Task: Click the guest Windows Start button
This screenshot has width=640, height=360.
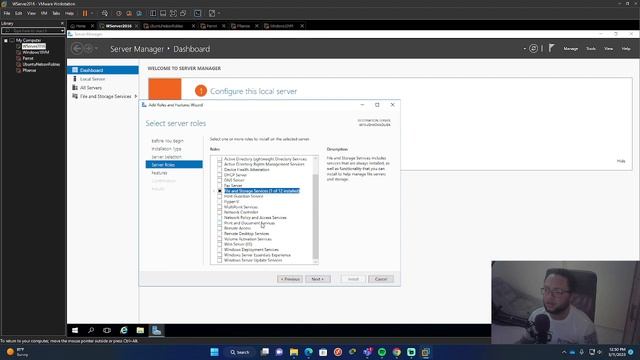Action: [75, 330]
